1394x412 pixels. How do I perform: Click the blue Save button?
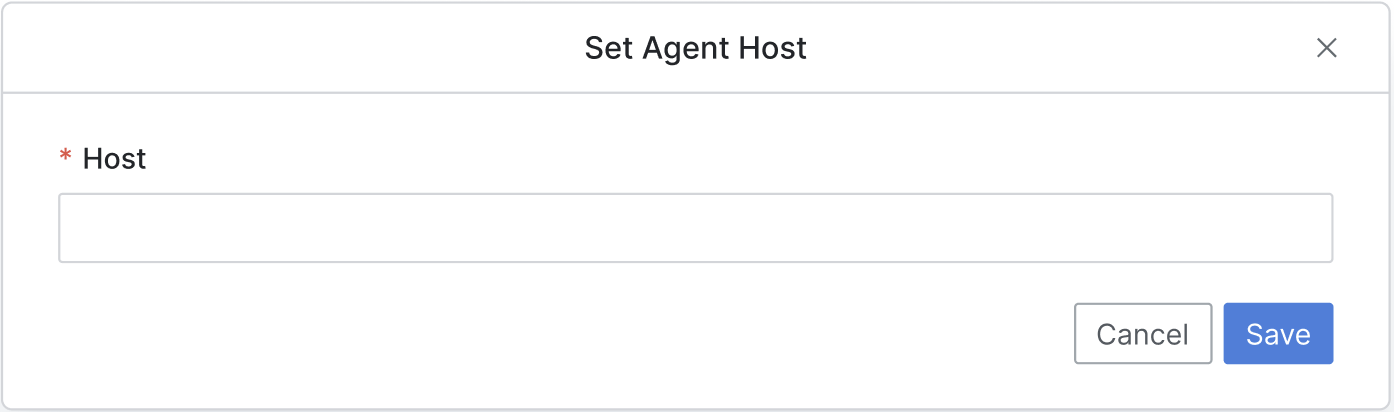pyautogui.click(x=1277, y=334)
